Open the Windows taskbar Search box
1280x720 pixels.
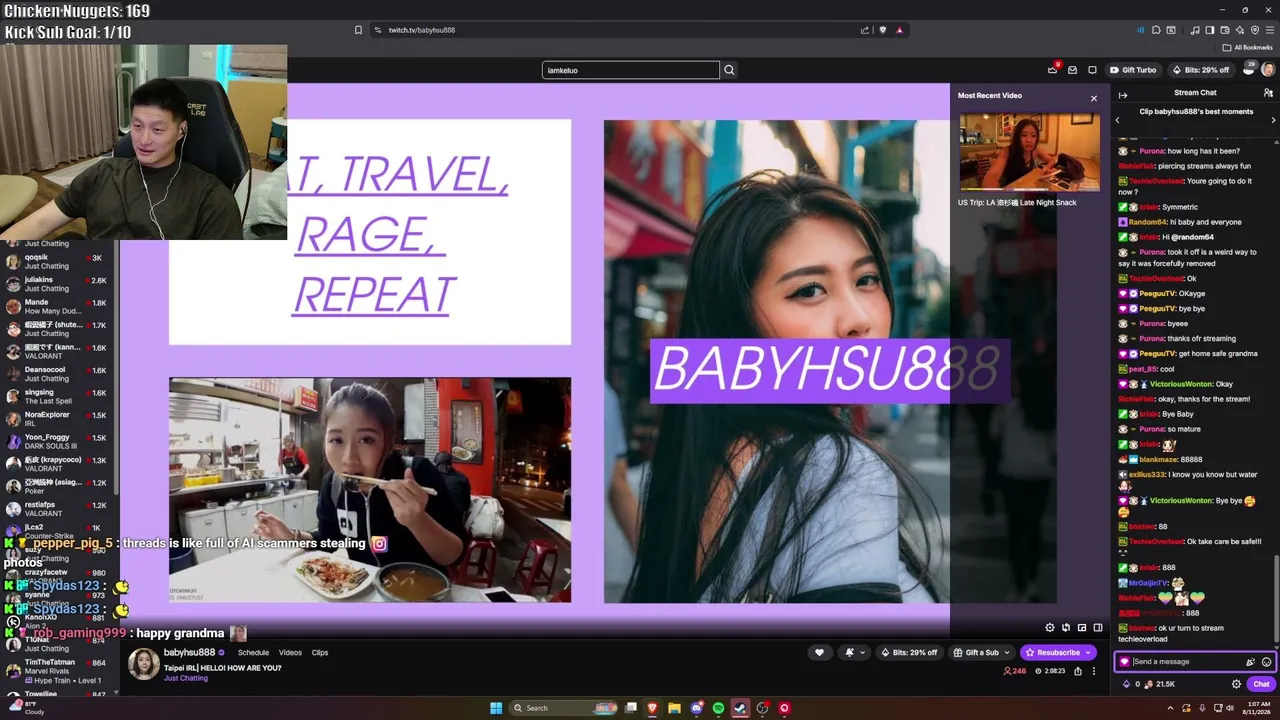(565, 708)
